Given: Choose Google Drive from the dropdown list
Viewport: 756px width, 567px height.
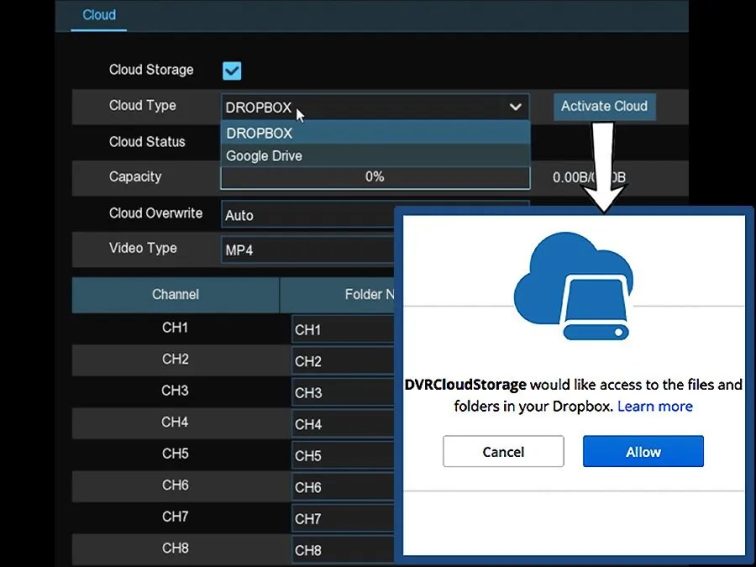Looking at the screenshot, I should pos(375,156).
